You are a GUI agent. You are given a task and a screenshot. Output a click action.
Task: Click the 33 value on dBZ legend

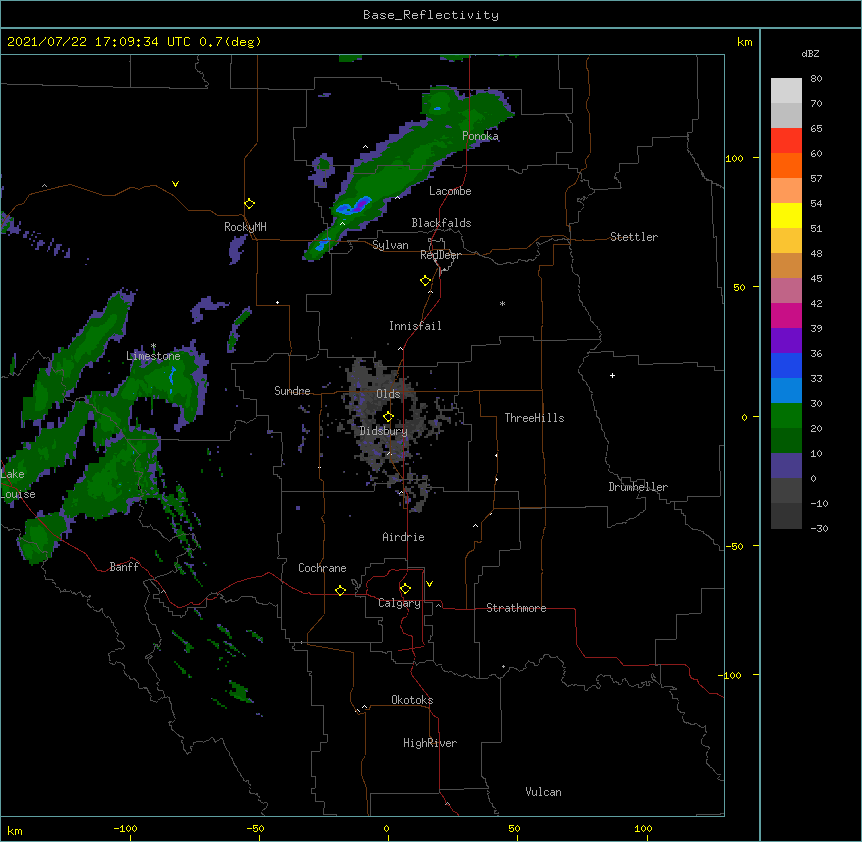(x=816, y=379)
